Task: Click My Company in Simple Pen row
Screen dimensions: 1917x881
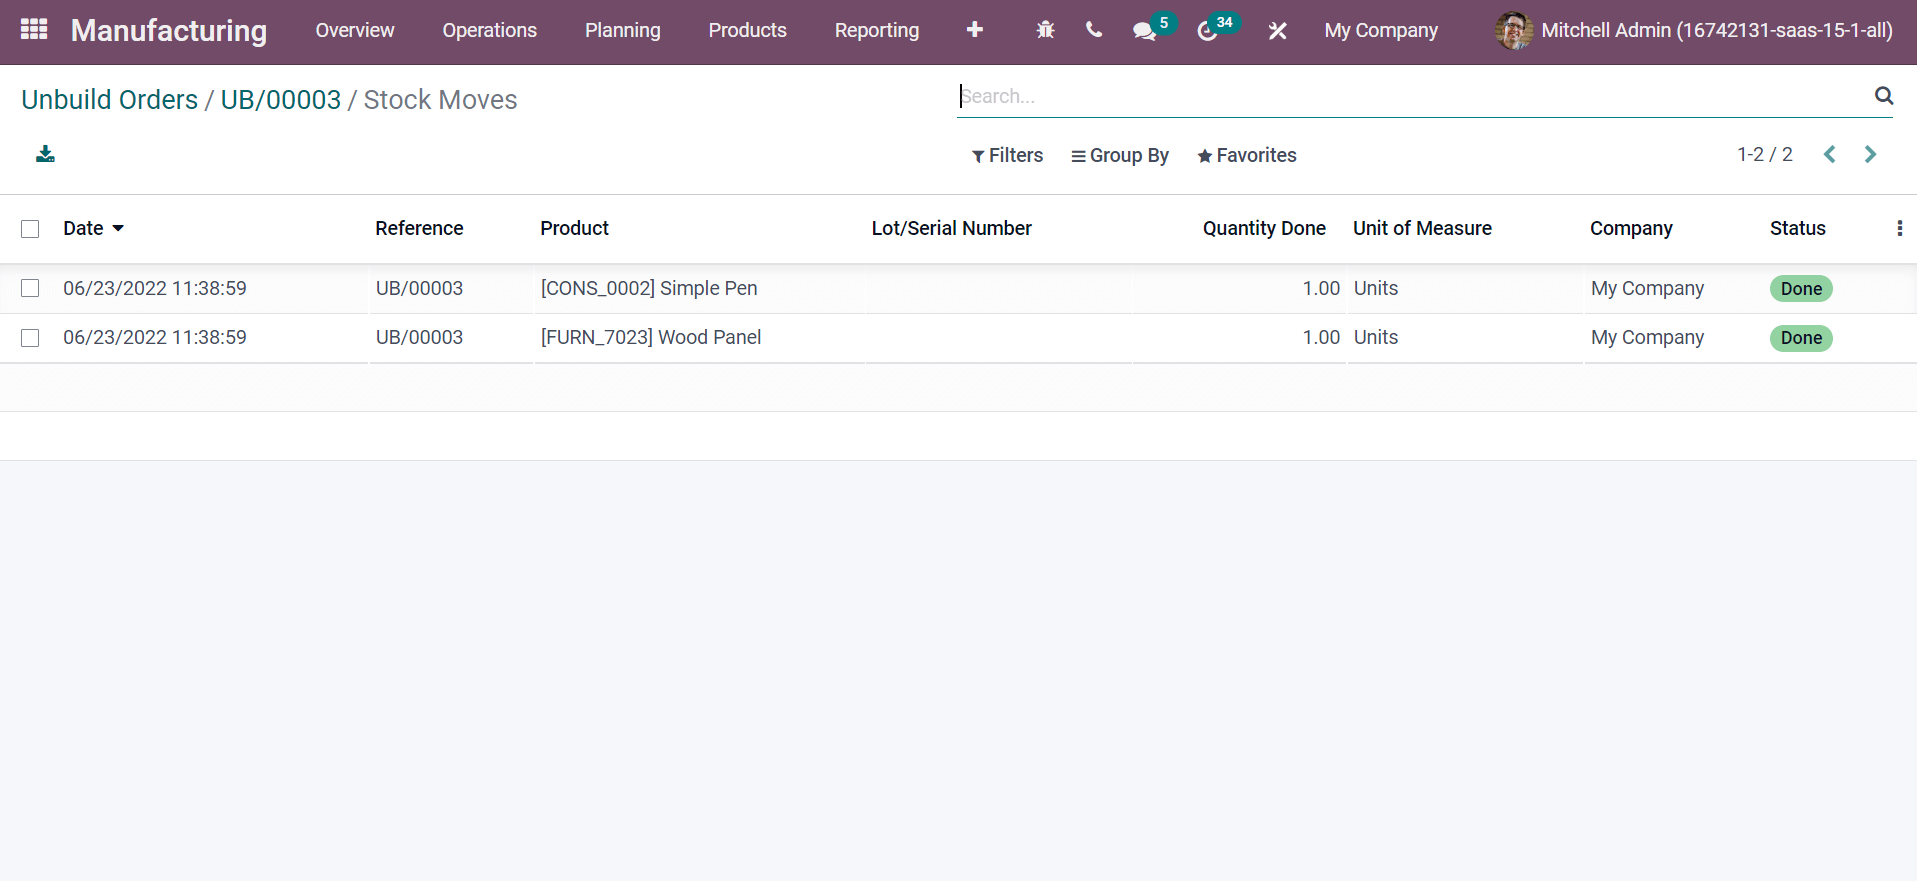Action: (x=1647, y=288)
